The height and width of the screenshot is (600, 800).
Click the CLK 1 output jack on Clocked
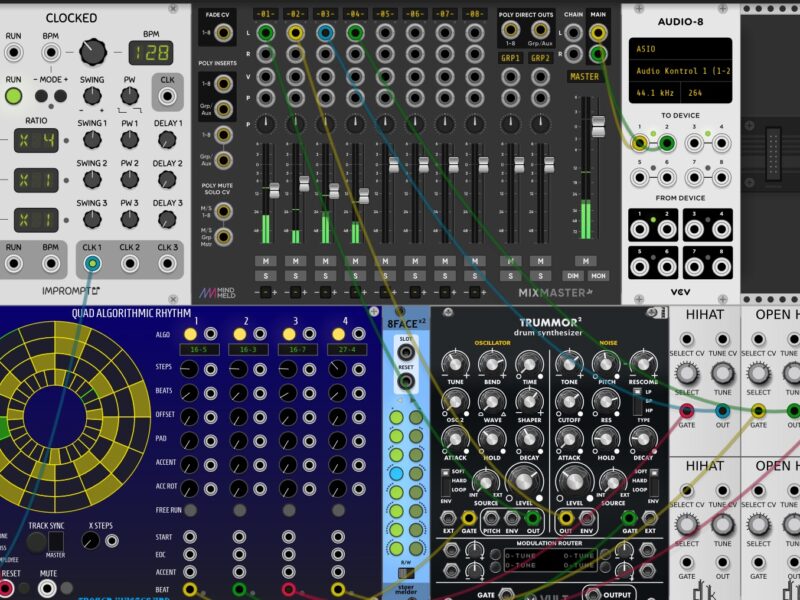tap(92, 264)
